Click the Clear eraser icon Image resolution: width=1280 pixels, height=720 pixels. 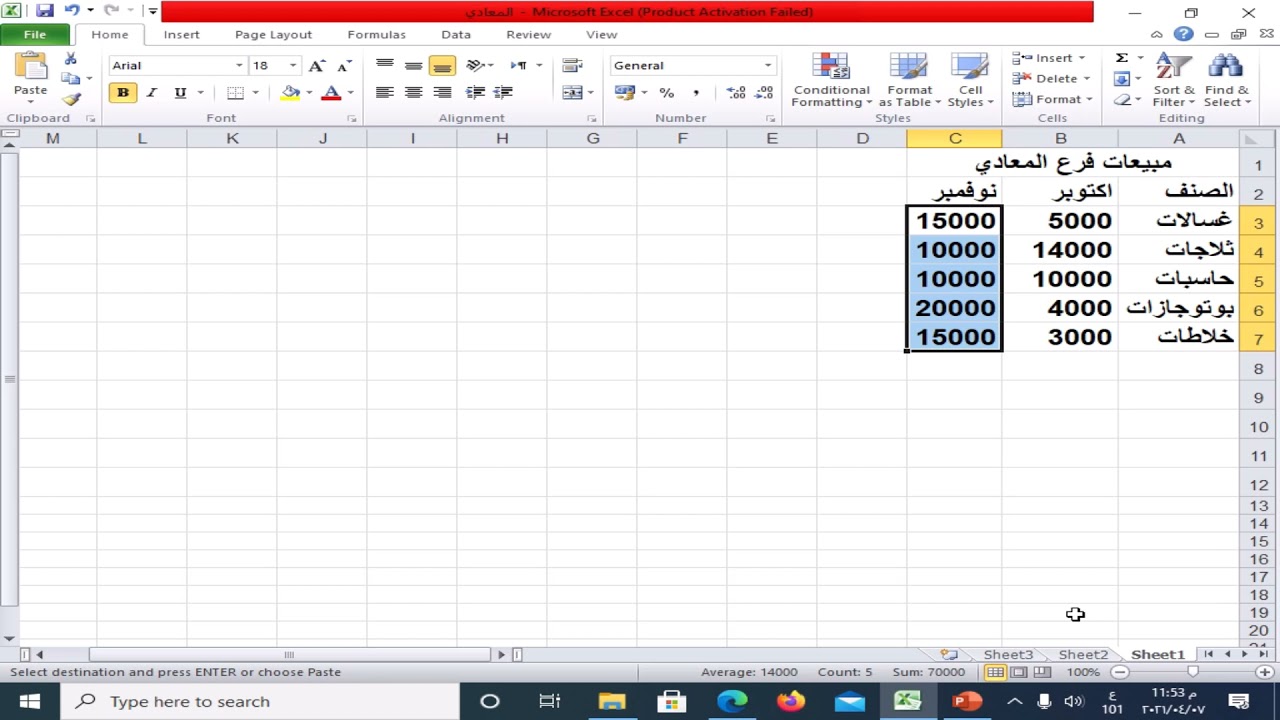pos(1122,100)
